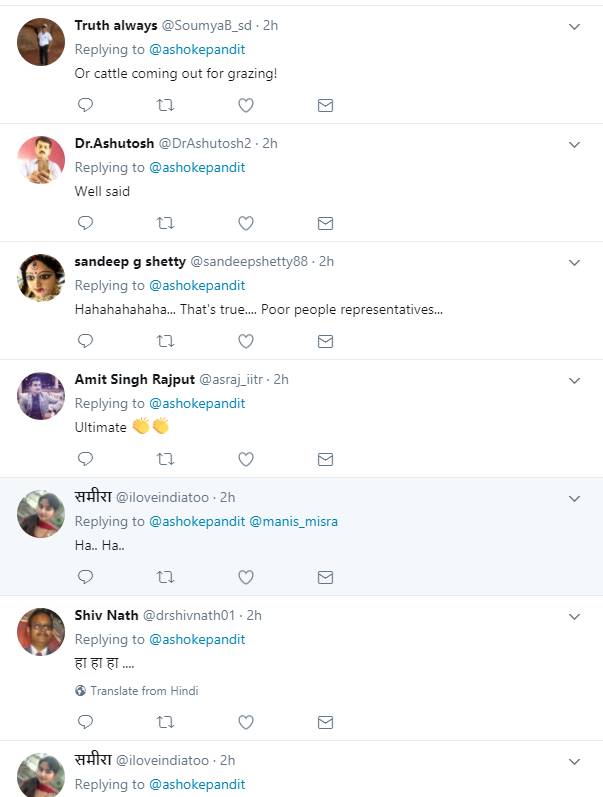Open Amit Singh Rajput's profile name
Image resolution: width=603 pixels, height=797 pixels.
(133, 379)
